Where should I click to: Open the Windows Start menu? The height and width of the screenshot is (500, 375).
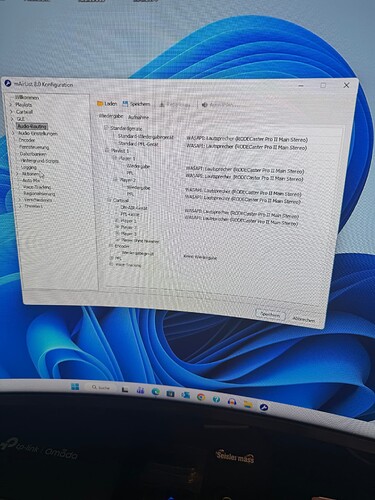click(75, 387)
